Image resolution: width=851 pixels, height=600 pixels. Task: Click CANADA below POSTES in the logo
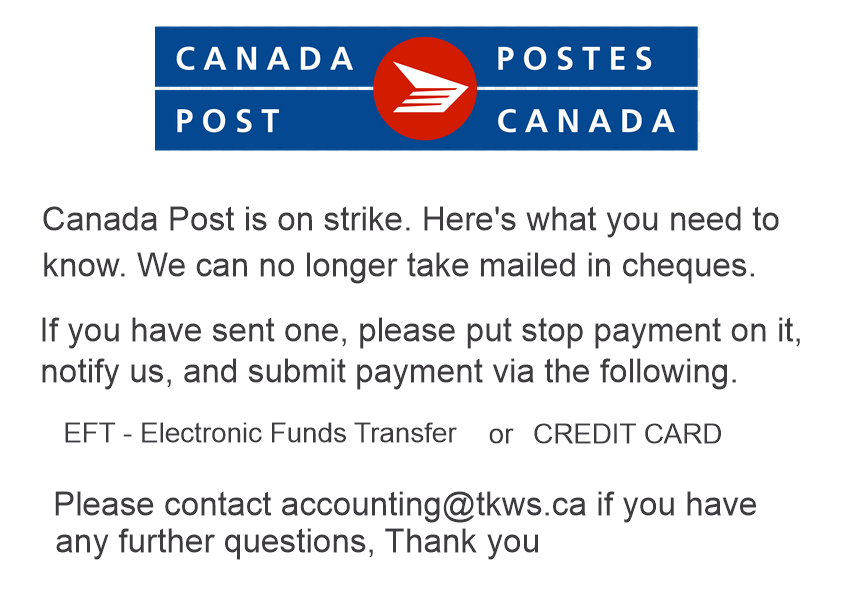(x=587, y=121)
